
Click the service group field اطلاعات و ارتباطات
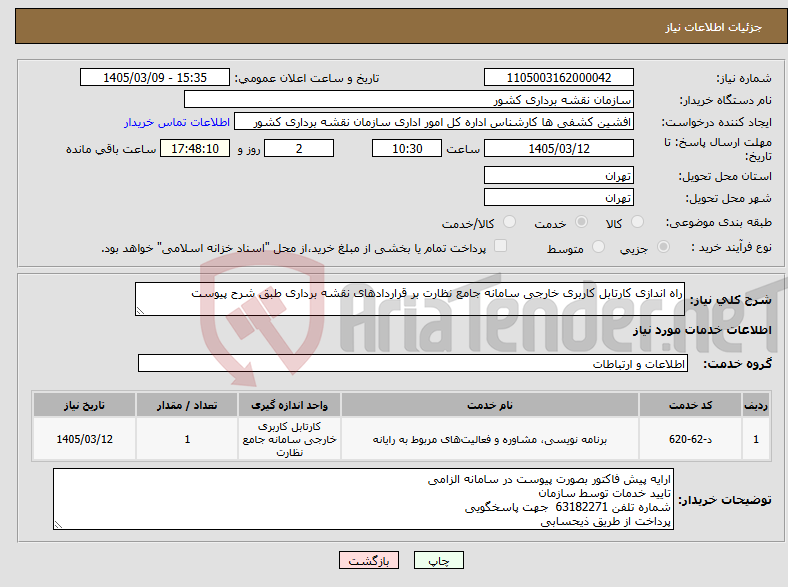413,363
